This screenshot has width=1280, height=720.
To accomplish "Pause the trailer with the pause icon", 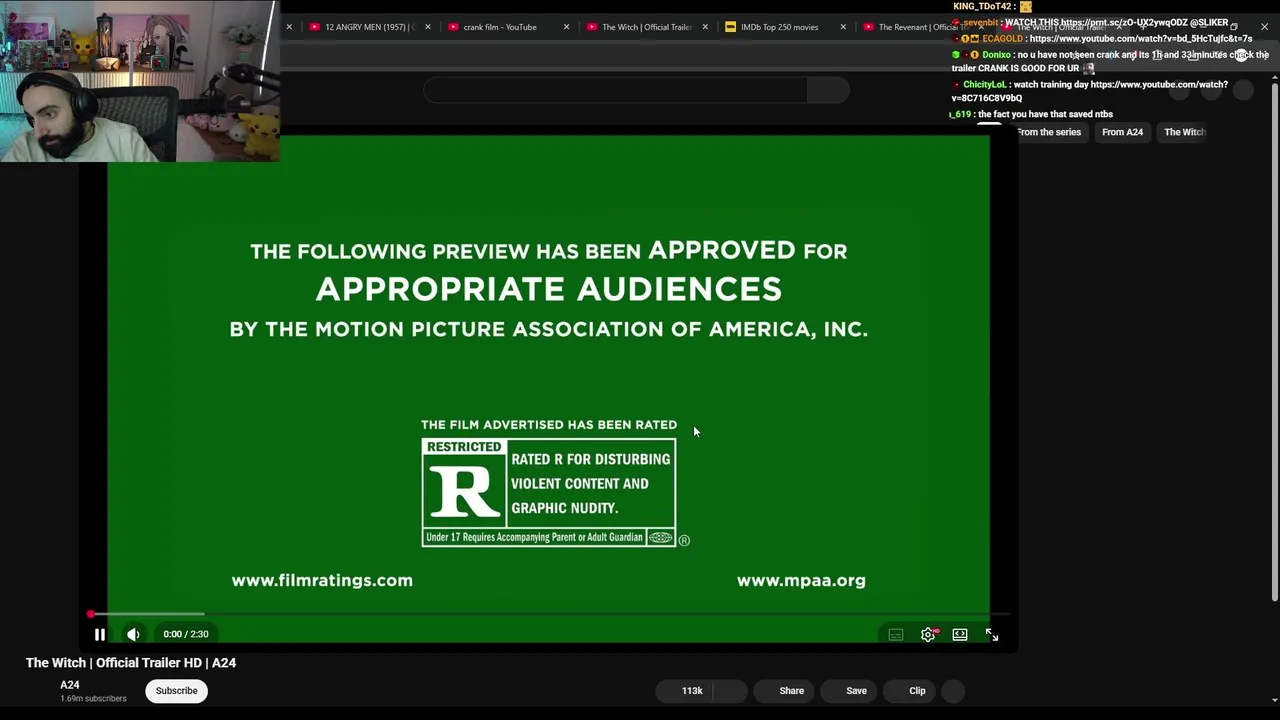I will pyautogui.click(x=100, y=634).
